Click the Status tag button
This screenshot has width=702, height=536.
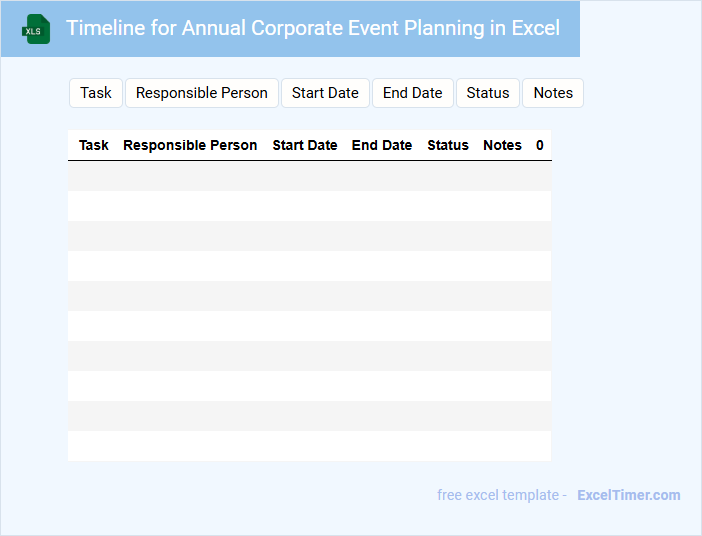click(x=488, y=93)
